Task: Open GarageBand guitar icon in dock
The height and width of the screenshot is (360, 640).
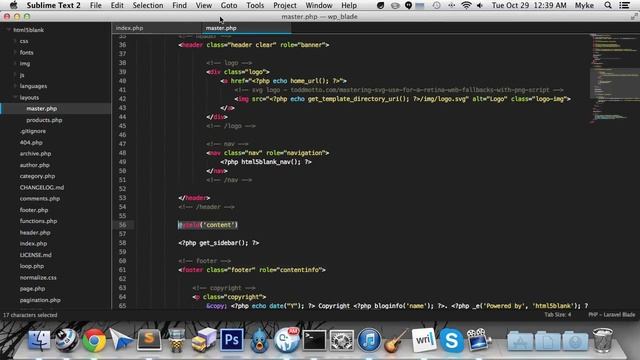Action: click(x=396, y=340)
